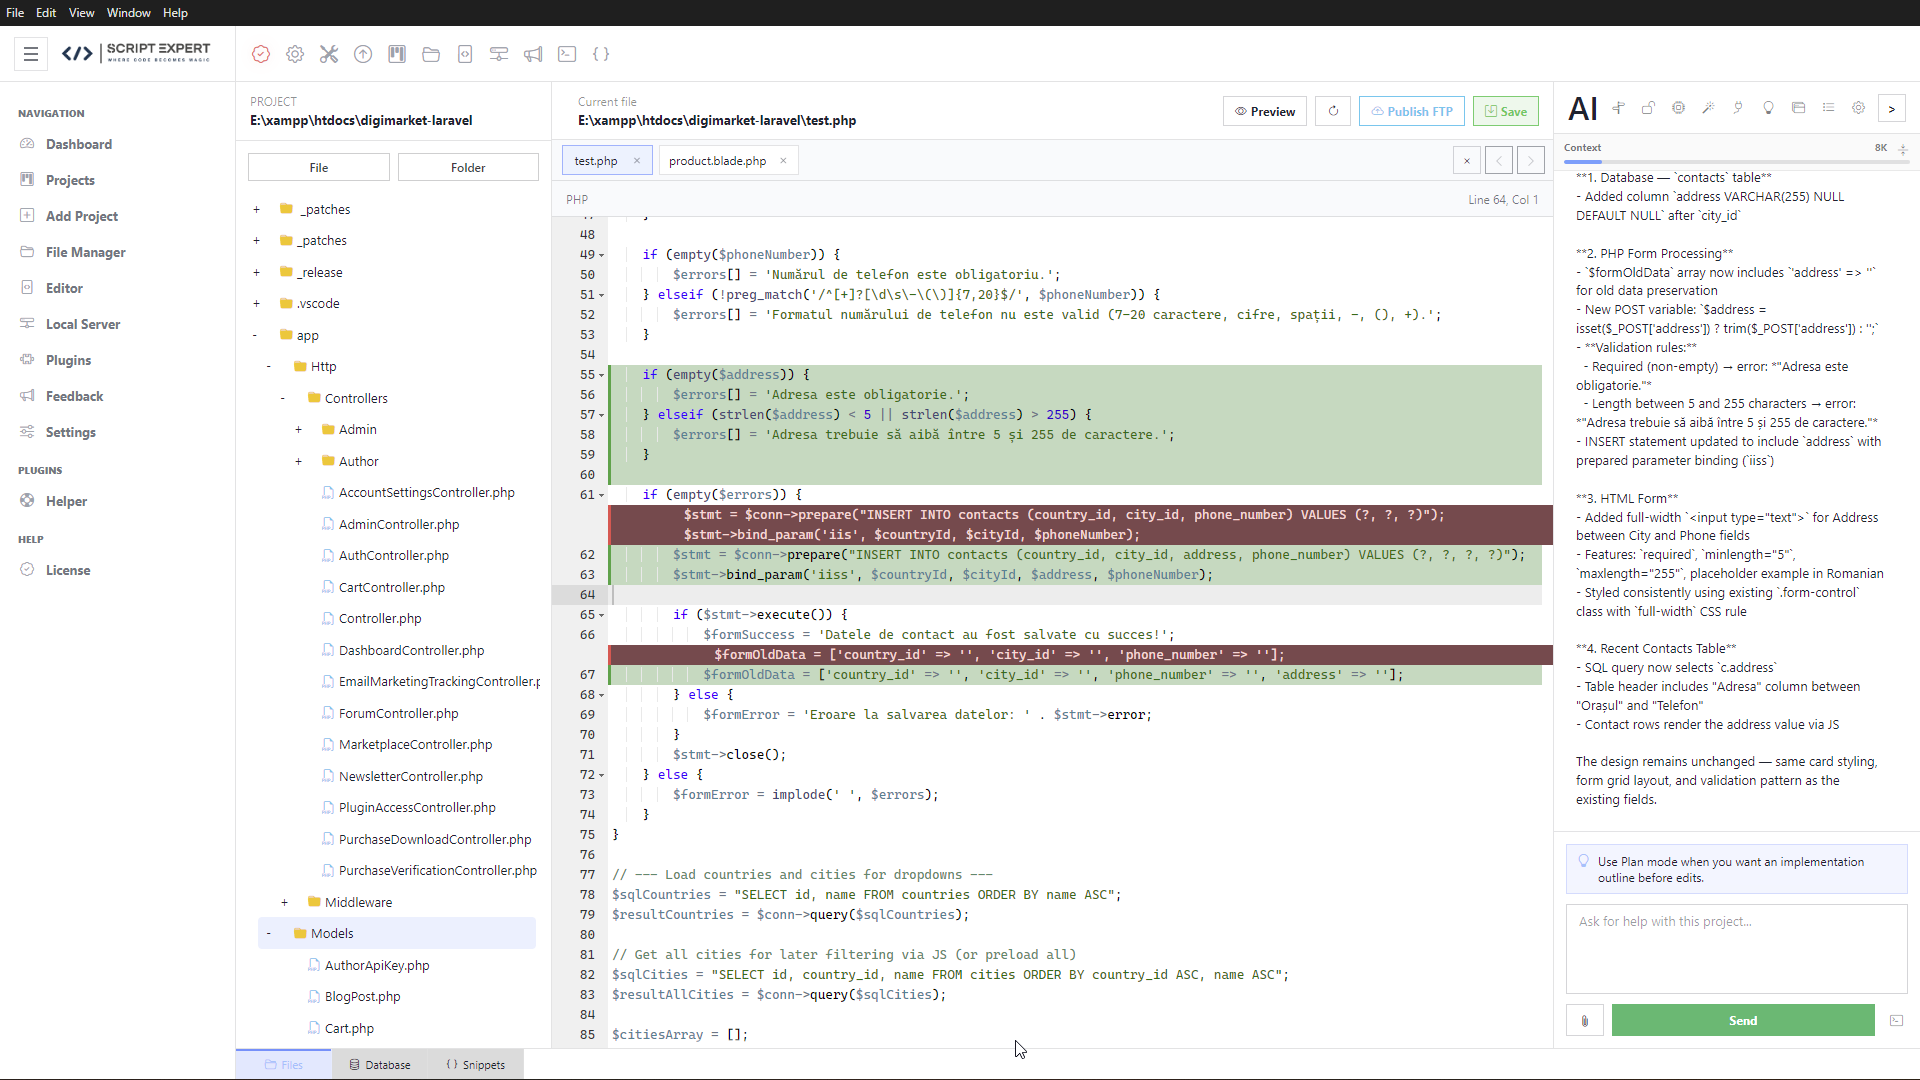Open AuthController.php in the file tree
The width and height of the screenshot is (1920, 1080).
pos(394,555)
